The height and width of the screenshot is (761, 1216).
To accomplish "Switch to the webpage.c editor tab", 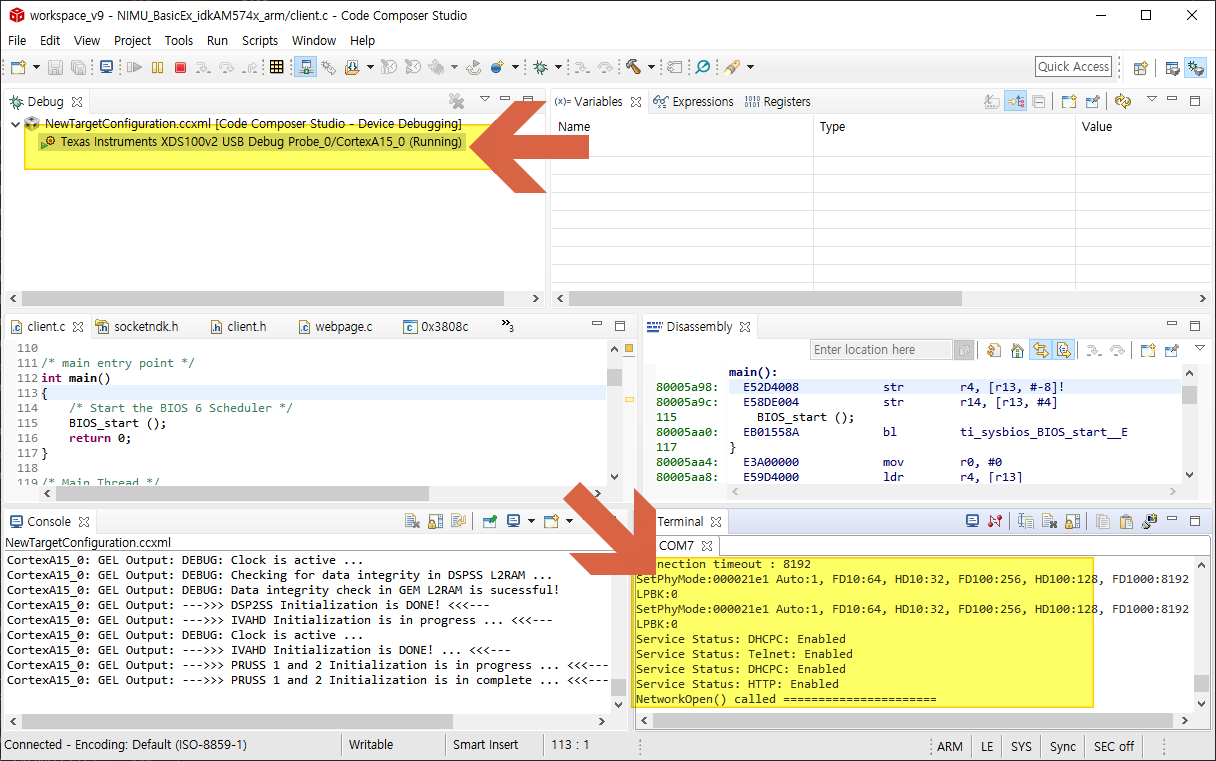I will click(x=336, y=327).
